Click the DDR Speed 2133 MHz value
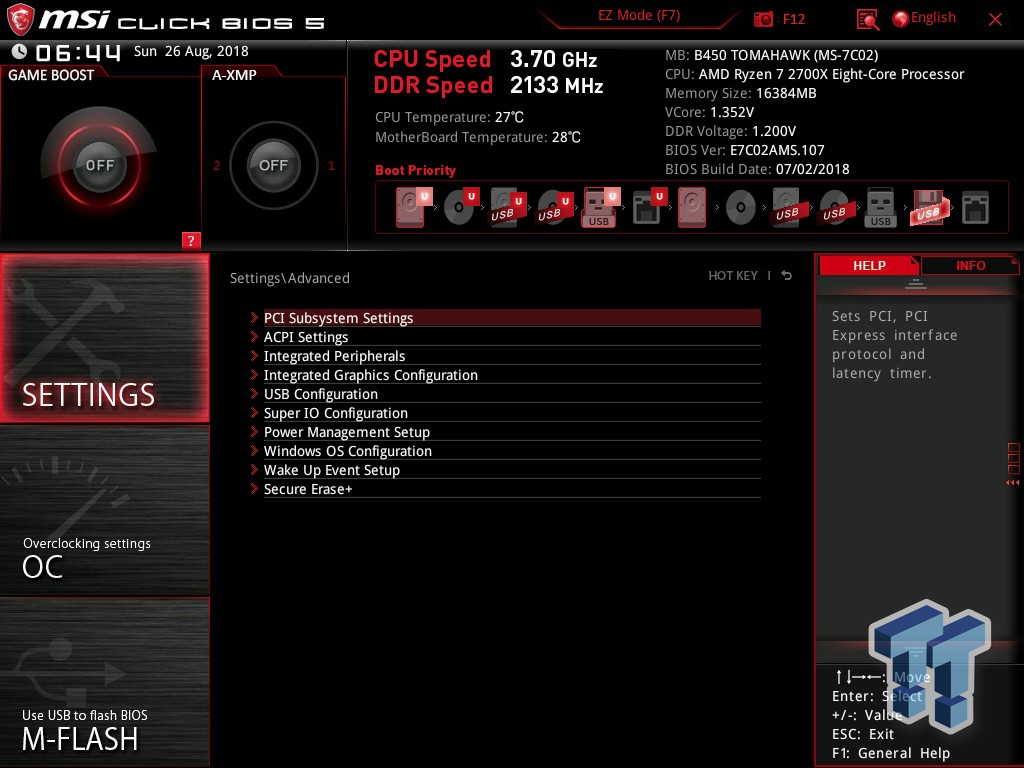 tap(556, 86)
